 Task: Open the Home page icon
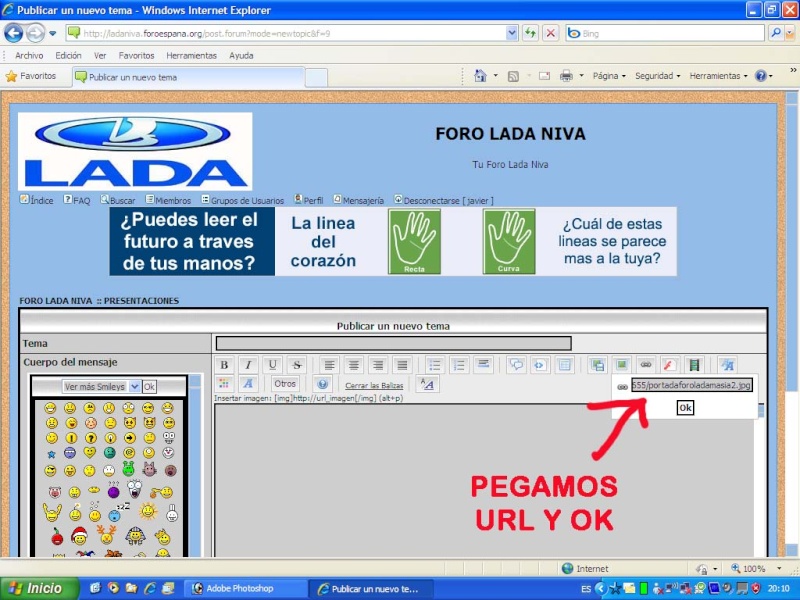click(x=480, y=76)
